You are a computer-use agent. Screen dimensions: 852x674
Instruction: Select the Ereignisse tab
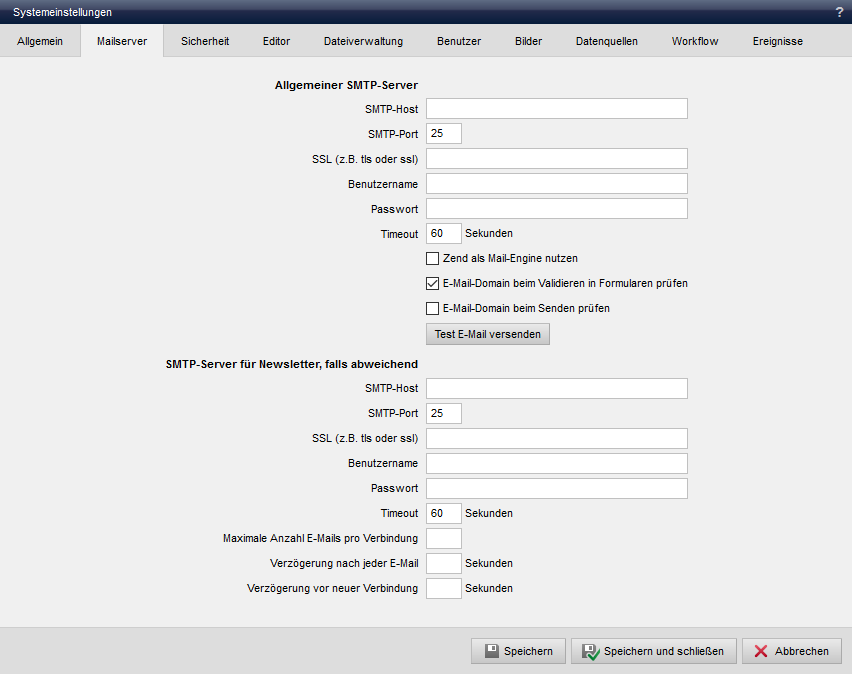777,41
